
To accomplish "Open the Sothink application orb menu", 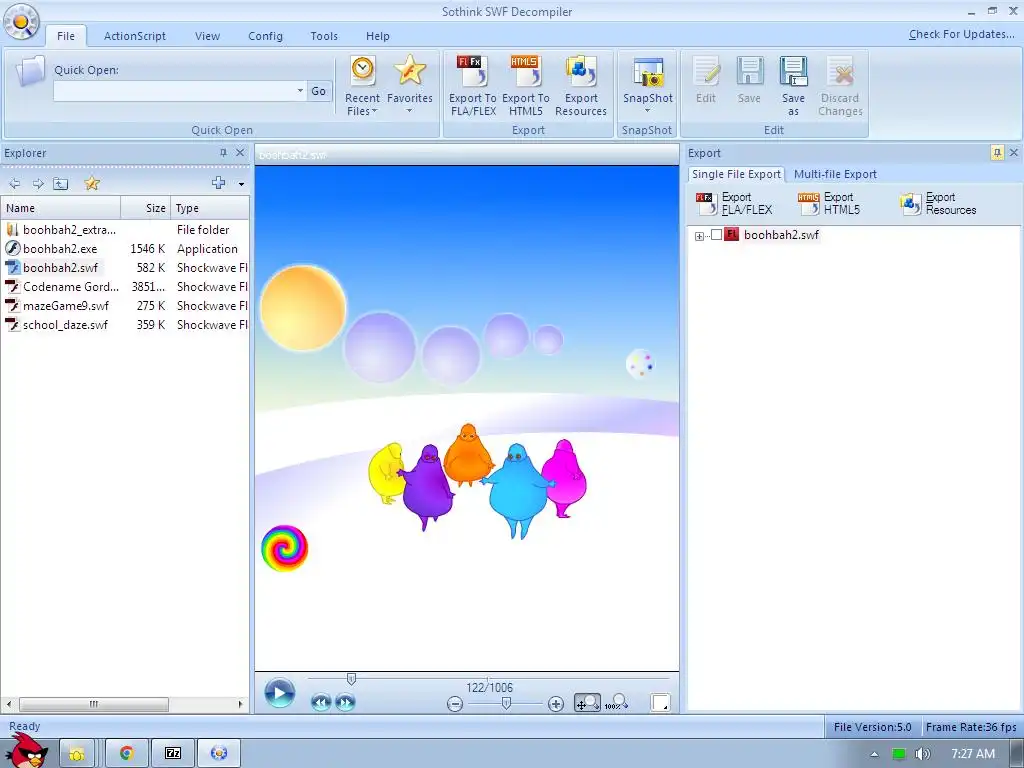I will coord(21,21).
